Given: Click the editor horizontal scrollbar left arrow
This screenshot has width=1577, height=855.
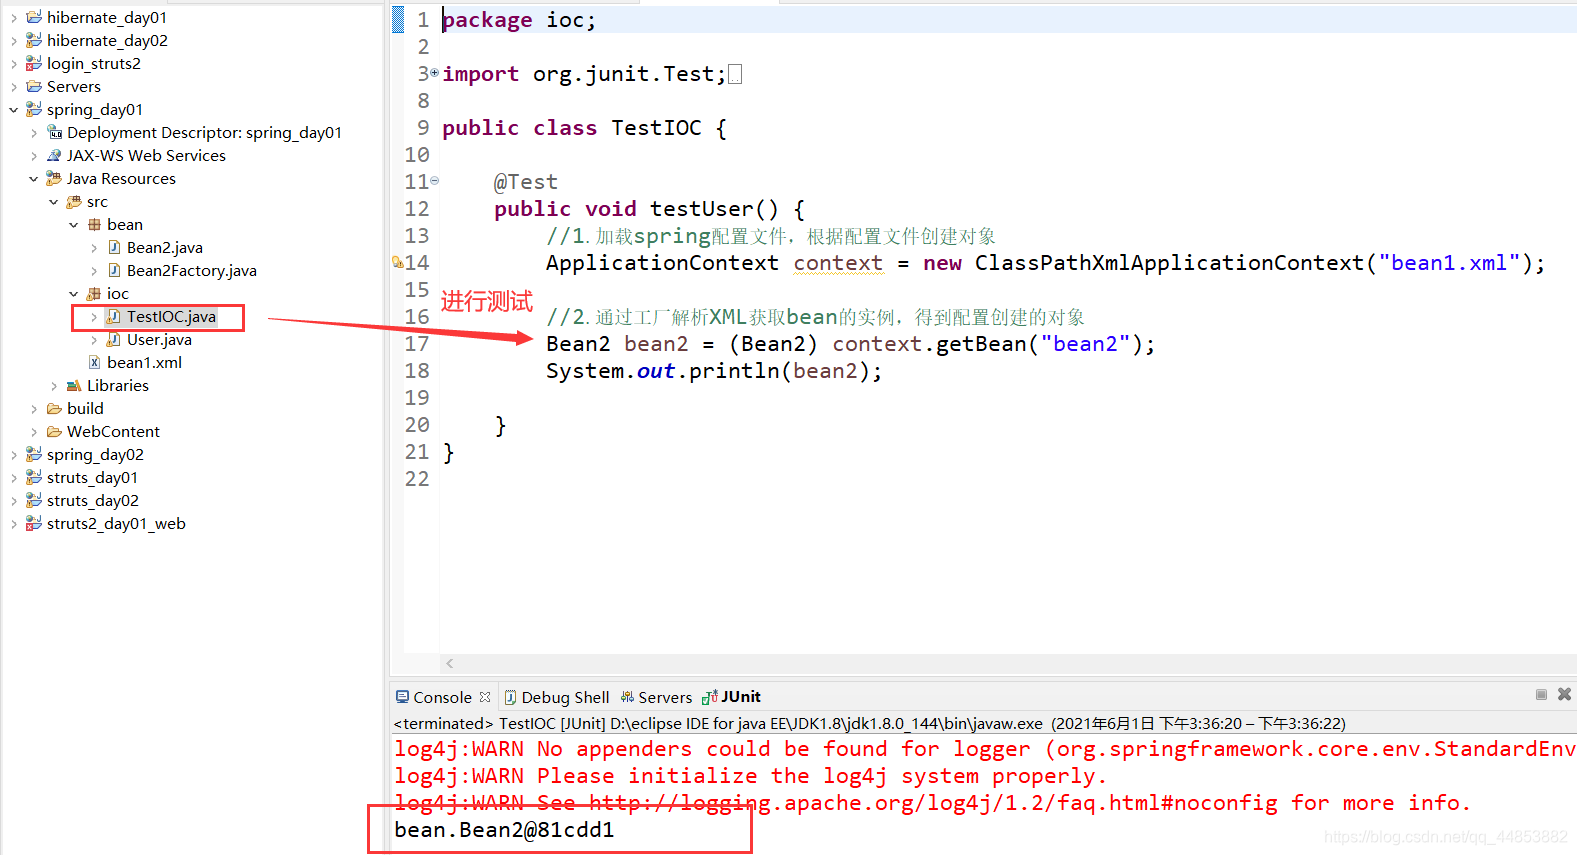Looking at the screenshot, I should click(x=450, y=663).
